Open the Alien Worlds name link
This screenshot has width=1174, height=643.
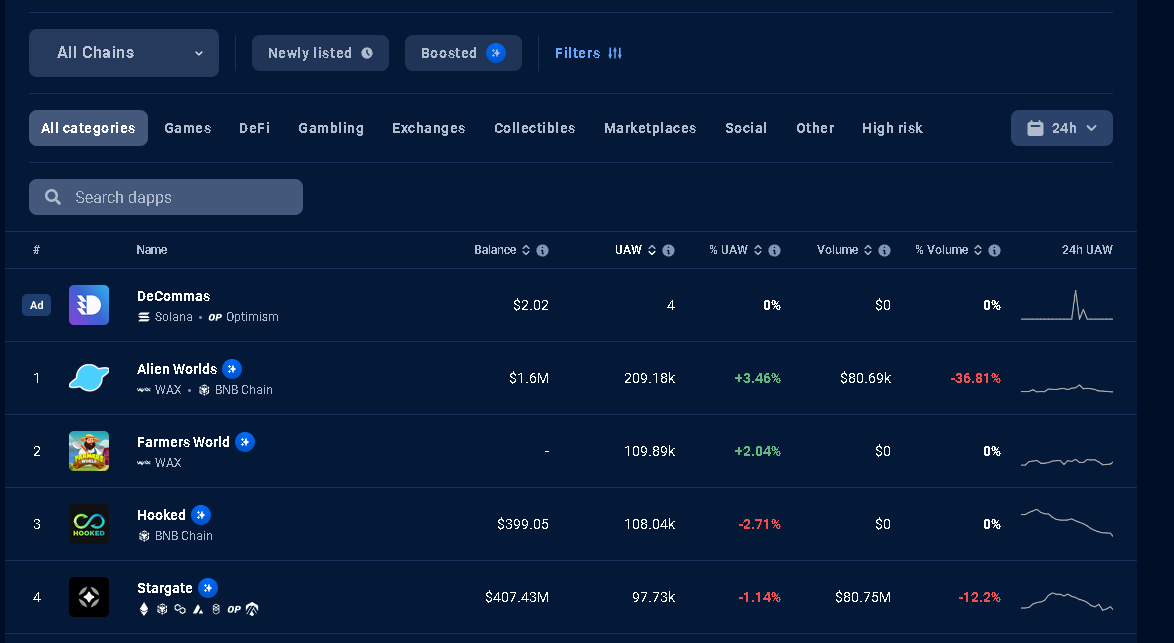(177, 369)
